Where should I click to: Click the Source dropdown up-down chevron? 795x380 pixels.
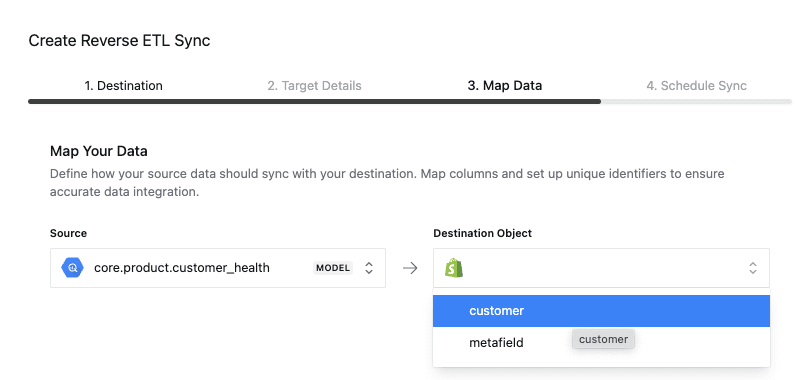(369, 268)
